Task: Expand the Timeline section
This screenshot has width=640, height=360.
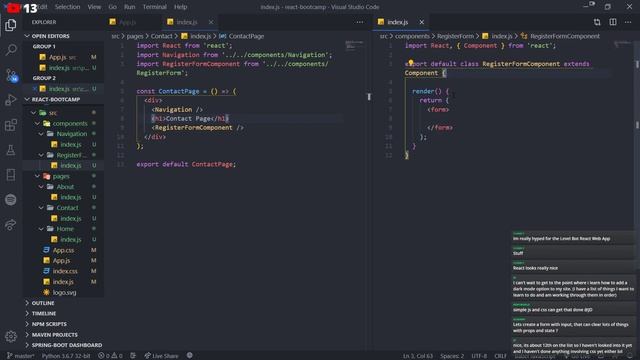Action: click(x=63, y=313)
